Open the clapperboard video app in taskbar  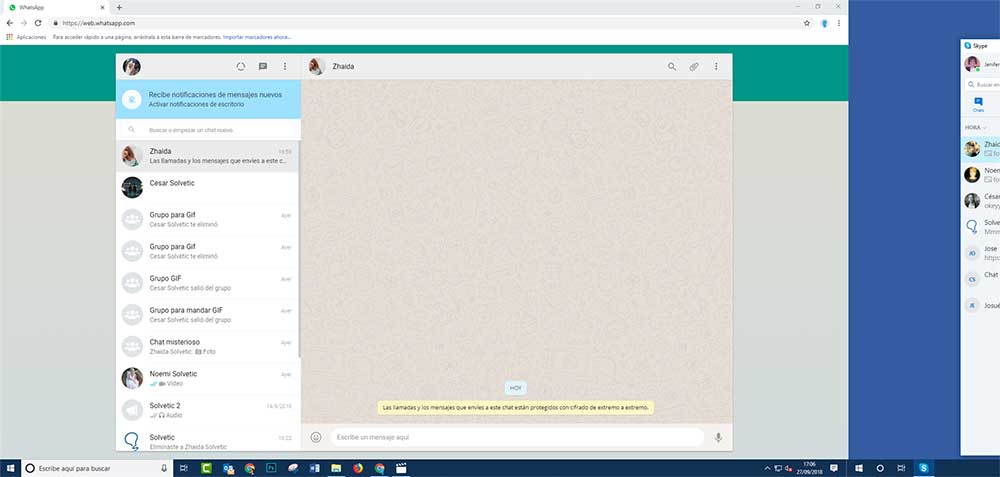pos(401,468)
